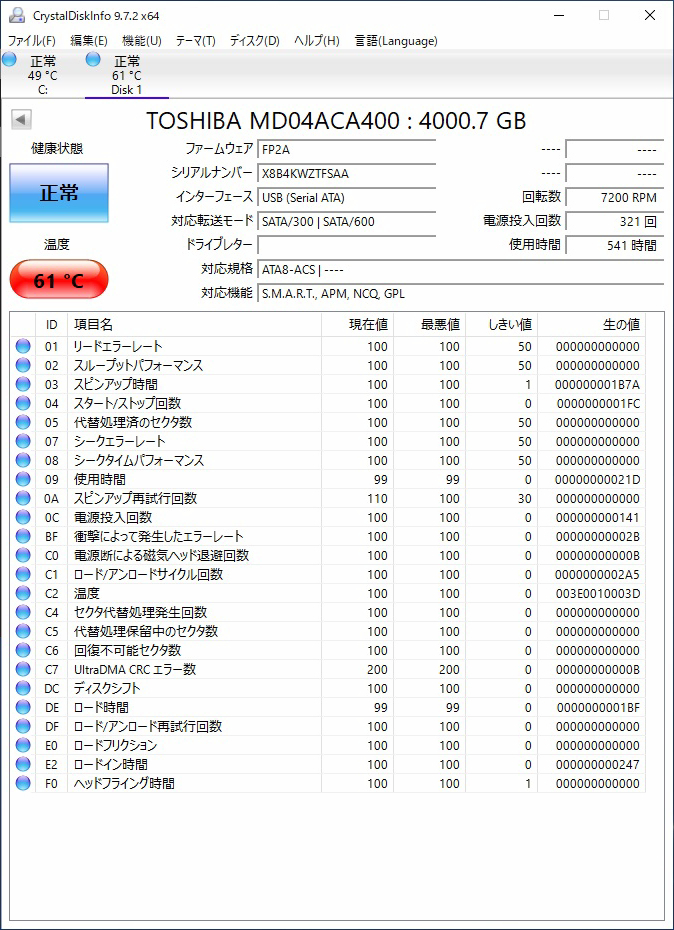674x930 pixels.
Task: Click the status orb for C6 回復不可能セクタ数
Action: (23, 650)
